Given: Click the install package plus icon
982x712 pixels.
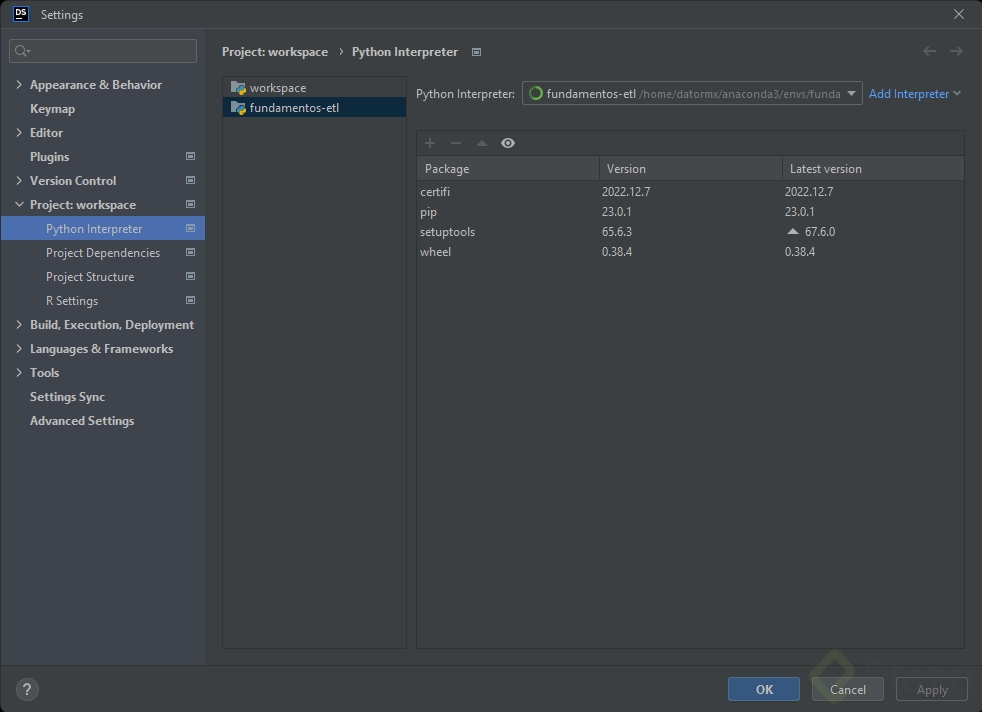Looking at the screenshot, I should pyautogui.click(x=430, y=143).
